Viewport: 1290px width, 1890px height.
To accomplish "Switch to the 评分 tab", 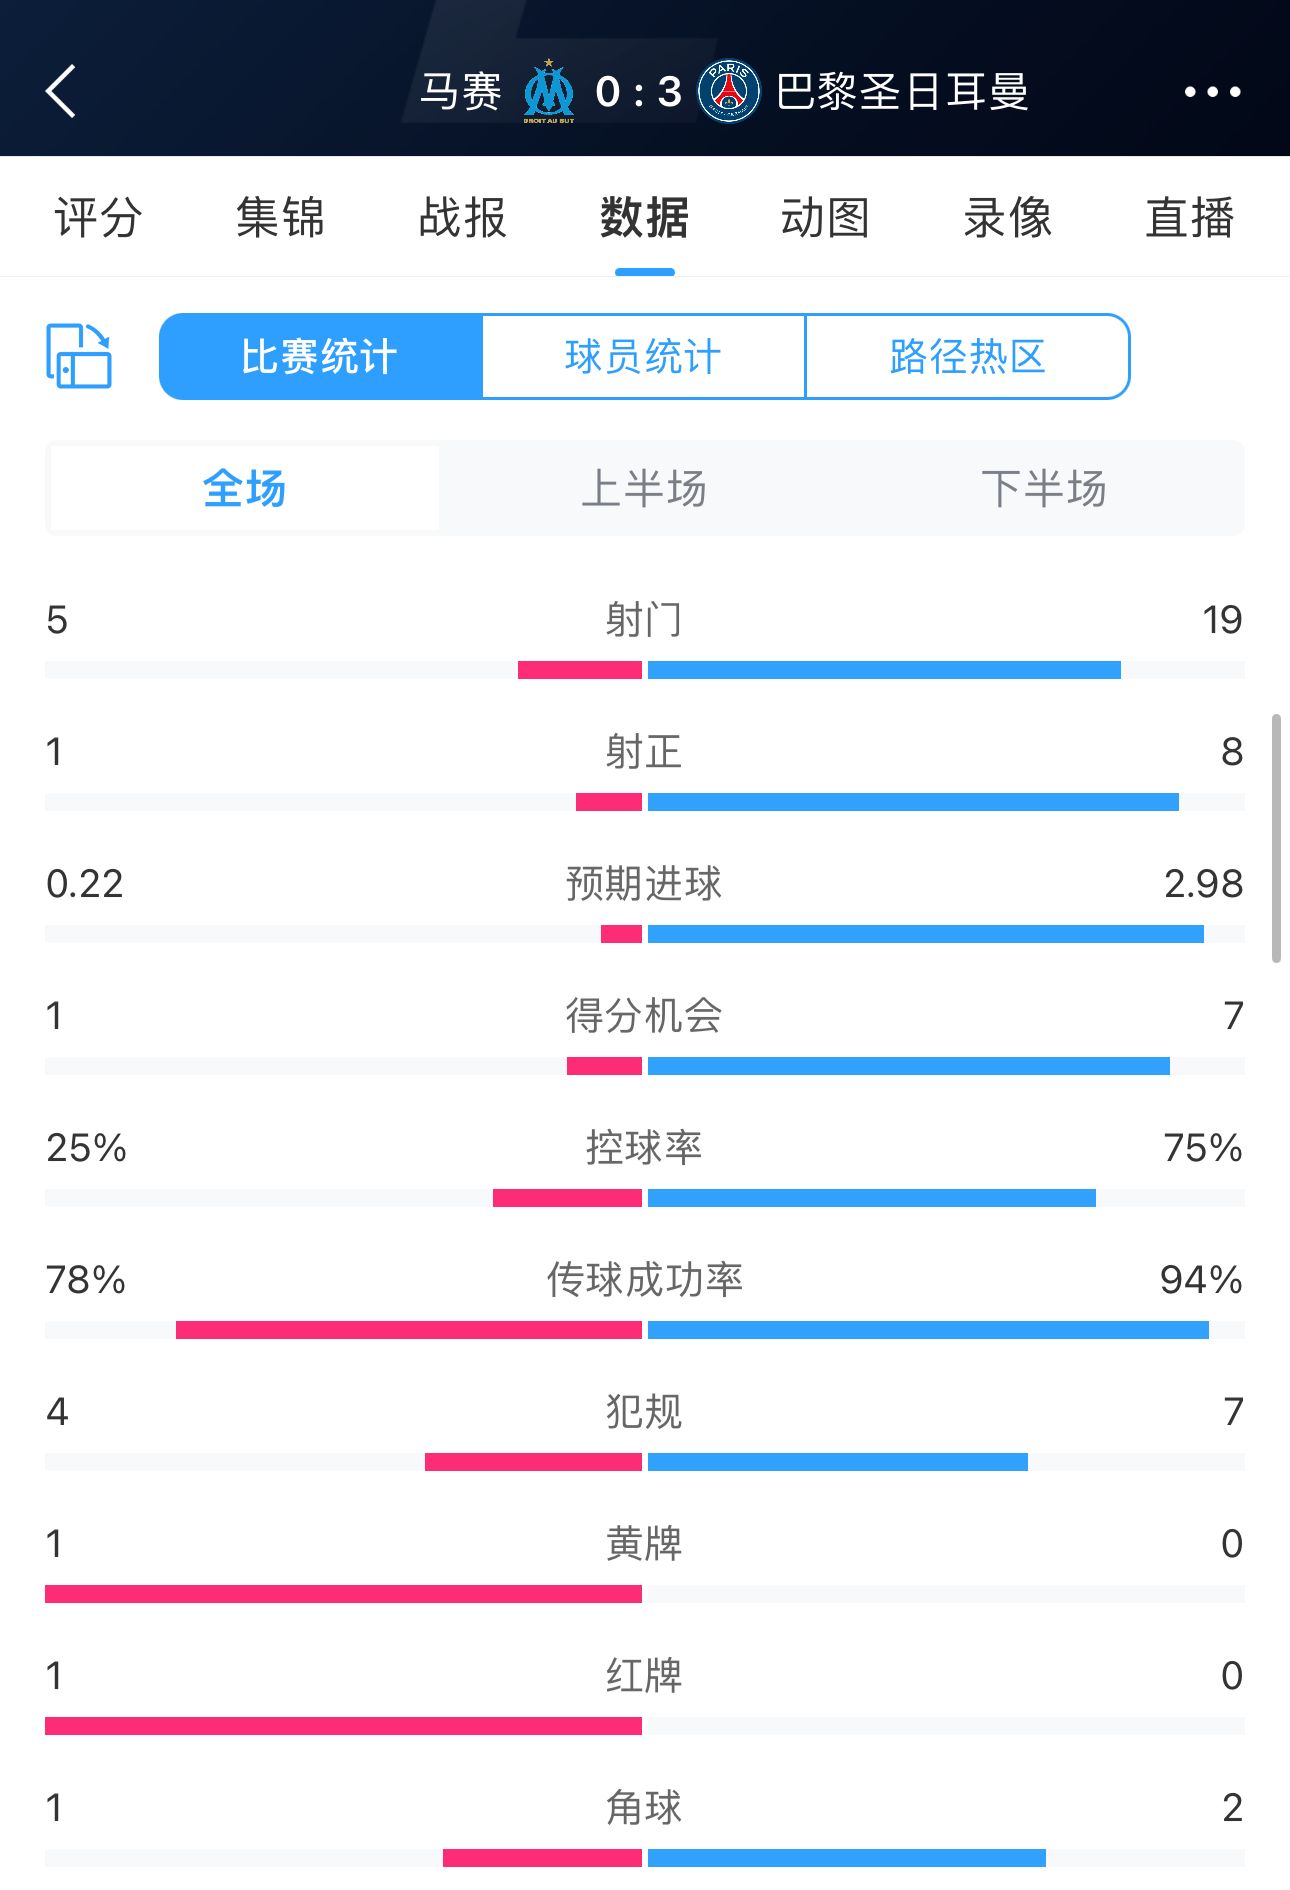I will point(98,217).
